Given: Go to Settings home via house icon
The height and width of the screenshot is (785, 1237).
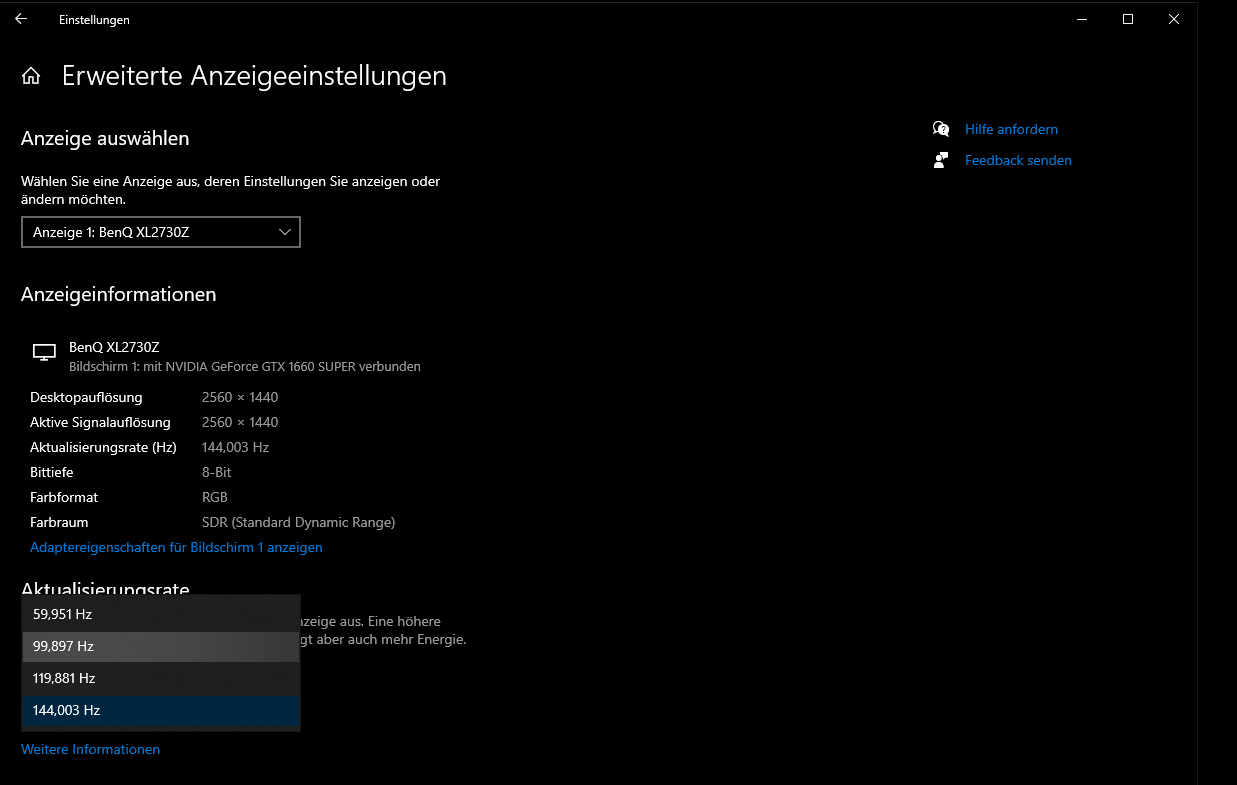Looking at the screenshot, I should coord(31,76).
